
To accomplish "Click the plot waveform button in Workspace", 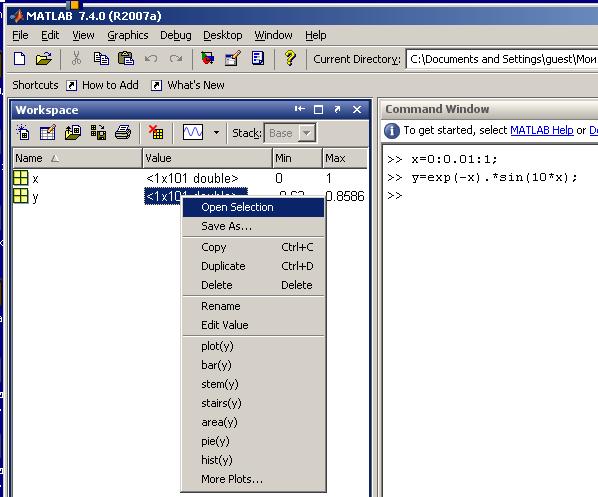I will (193, 132).
